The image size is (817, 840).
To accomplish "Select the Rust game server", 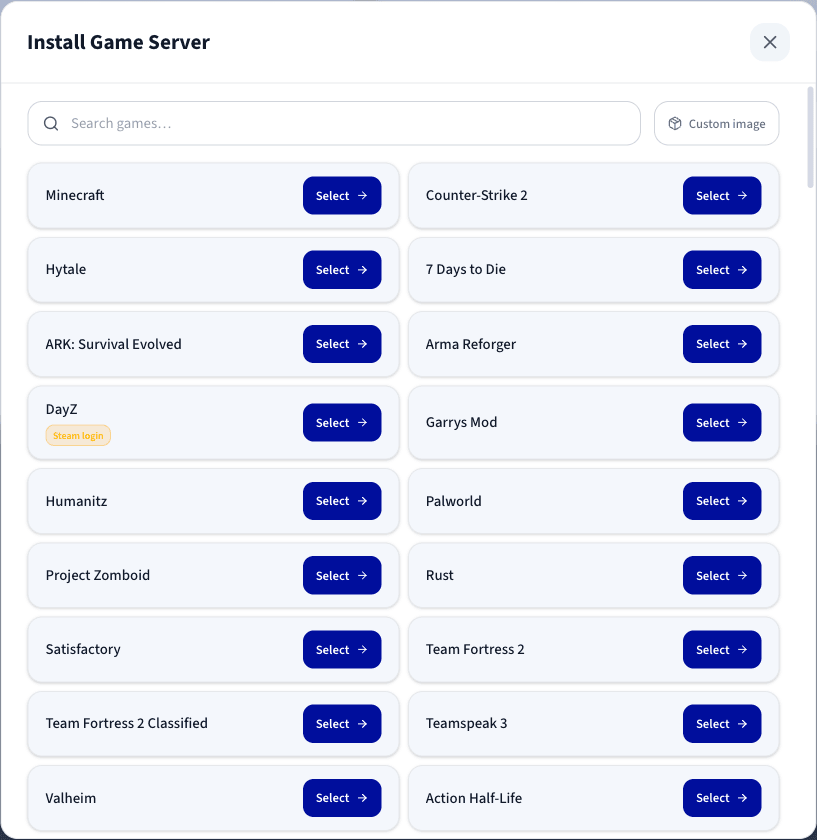I will tap(722, 575).
